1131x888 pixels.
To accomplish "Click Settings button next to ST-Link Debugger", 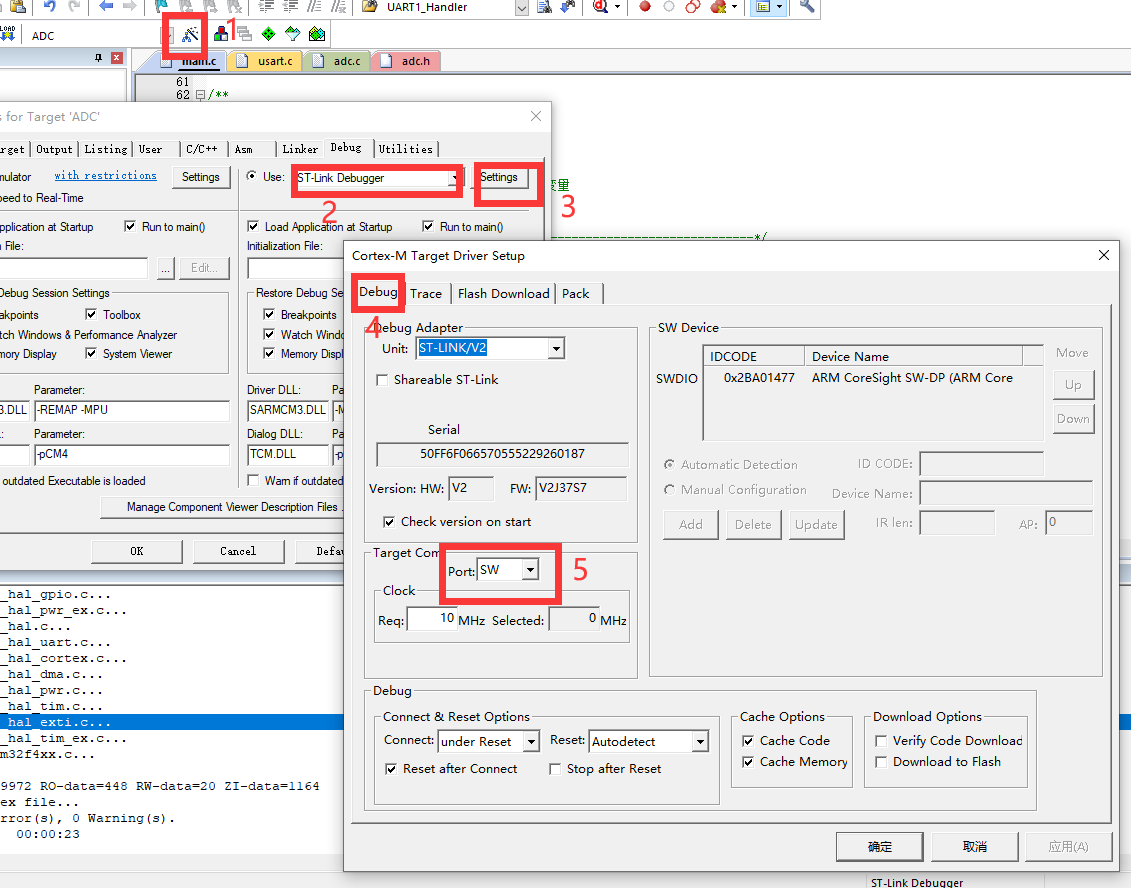I will [499, 177].
